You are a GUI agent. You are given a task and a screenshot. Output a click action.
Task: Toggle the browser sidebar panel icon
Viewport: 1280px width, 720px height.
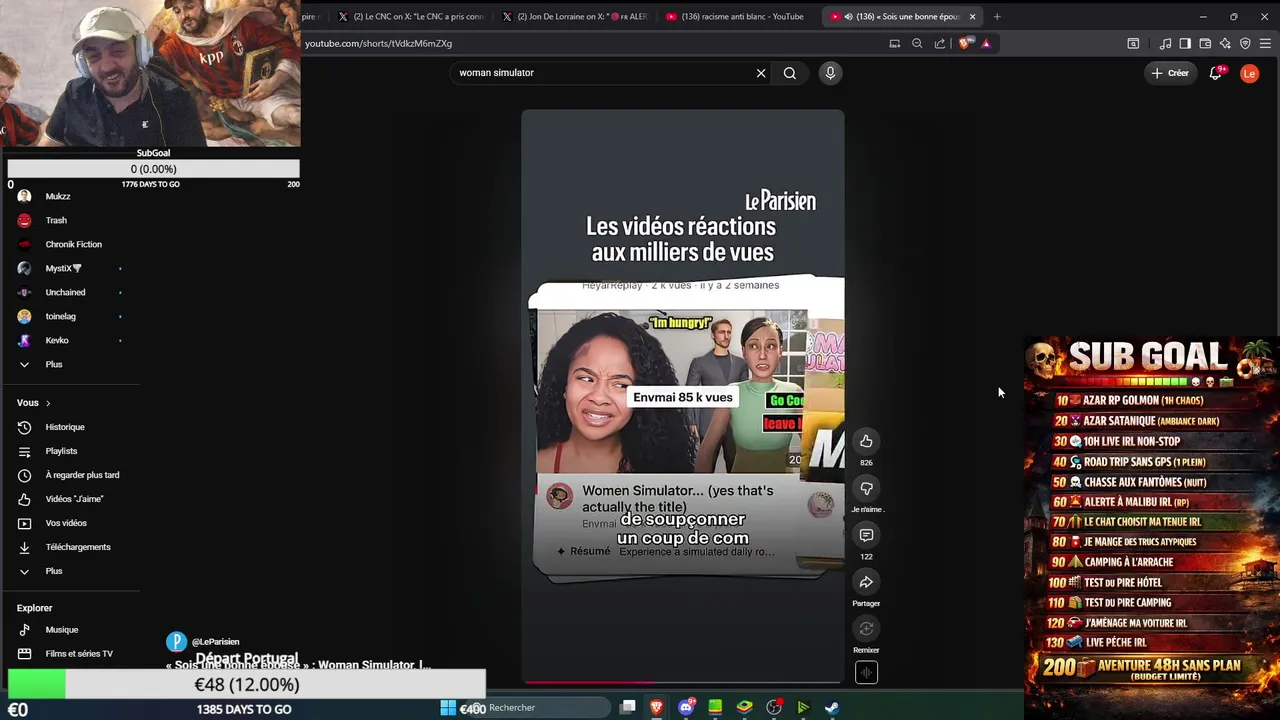coord(1185,43)
